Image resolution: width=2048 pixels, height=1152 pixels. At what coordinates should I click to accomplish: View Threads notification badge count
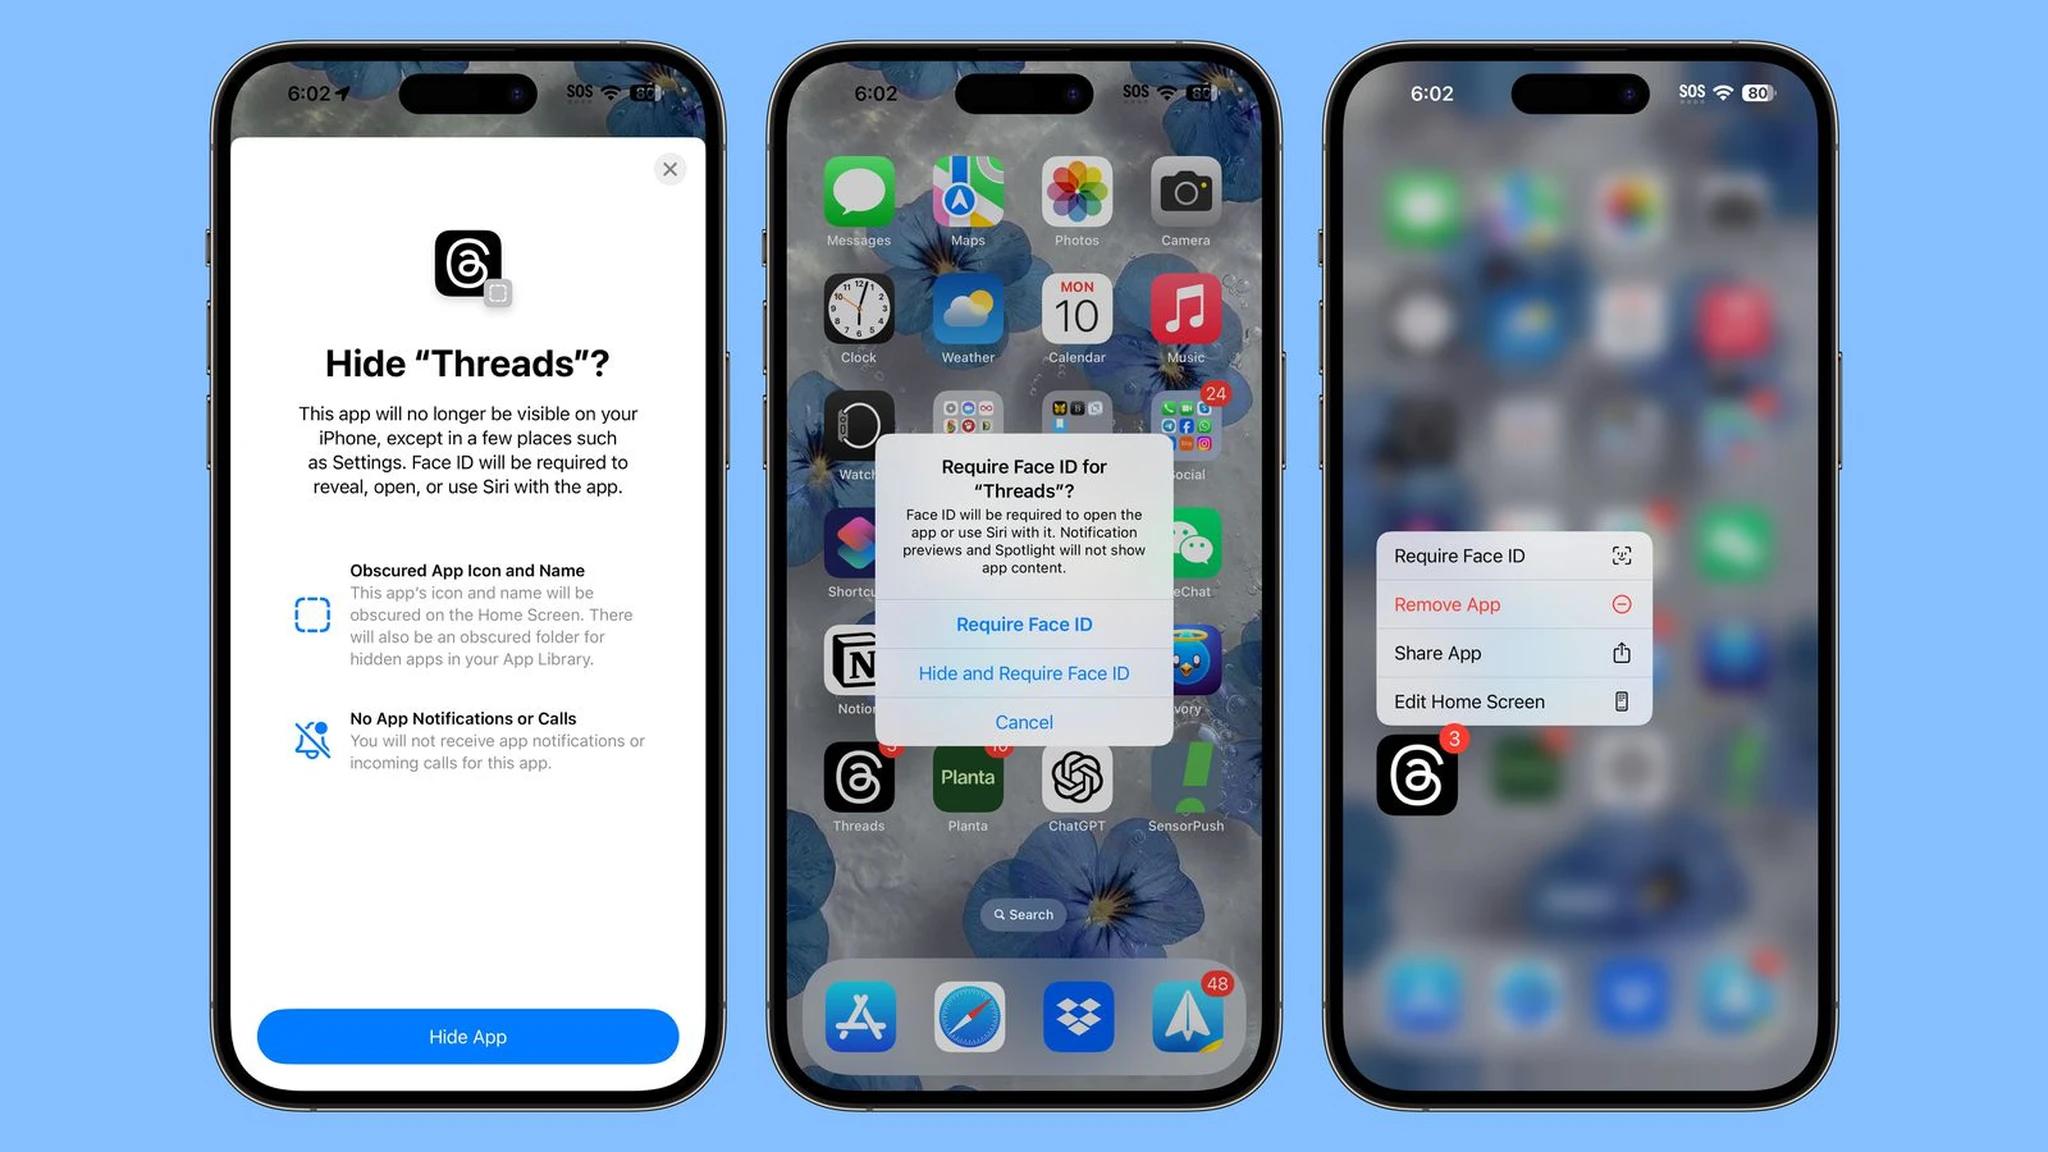[1453, 740]
